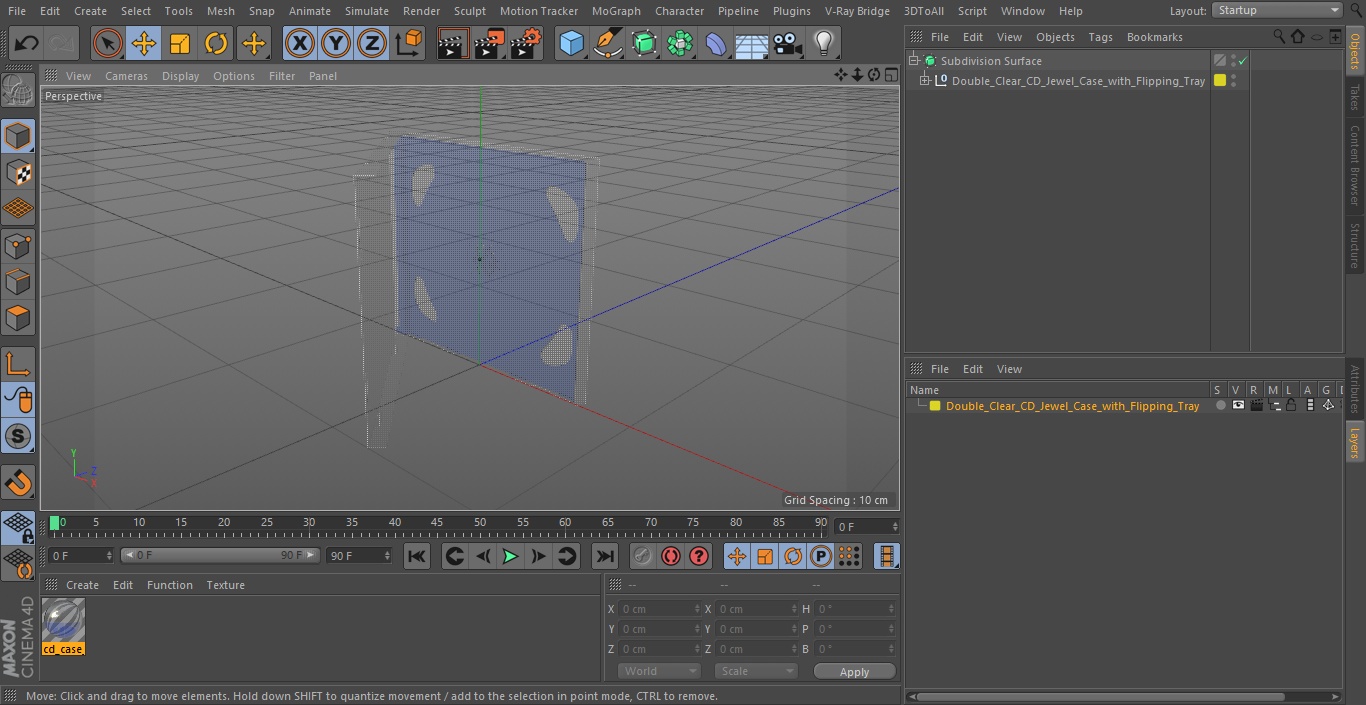
Task: Switch to Edges mode
Action: 18,281
